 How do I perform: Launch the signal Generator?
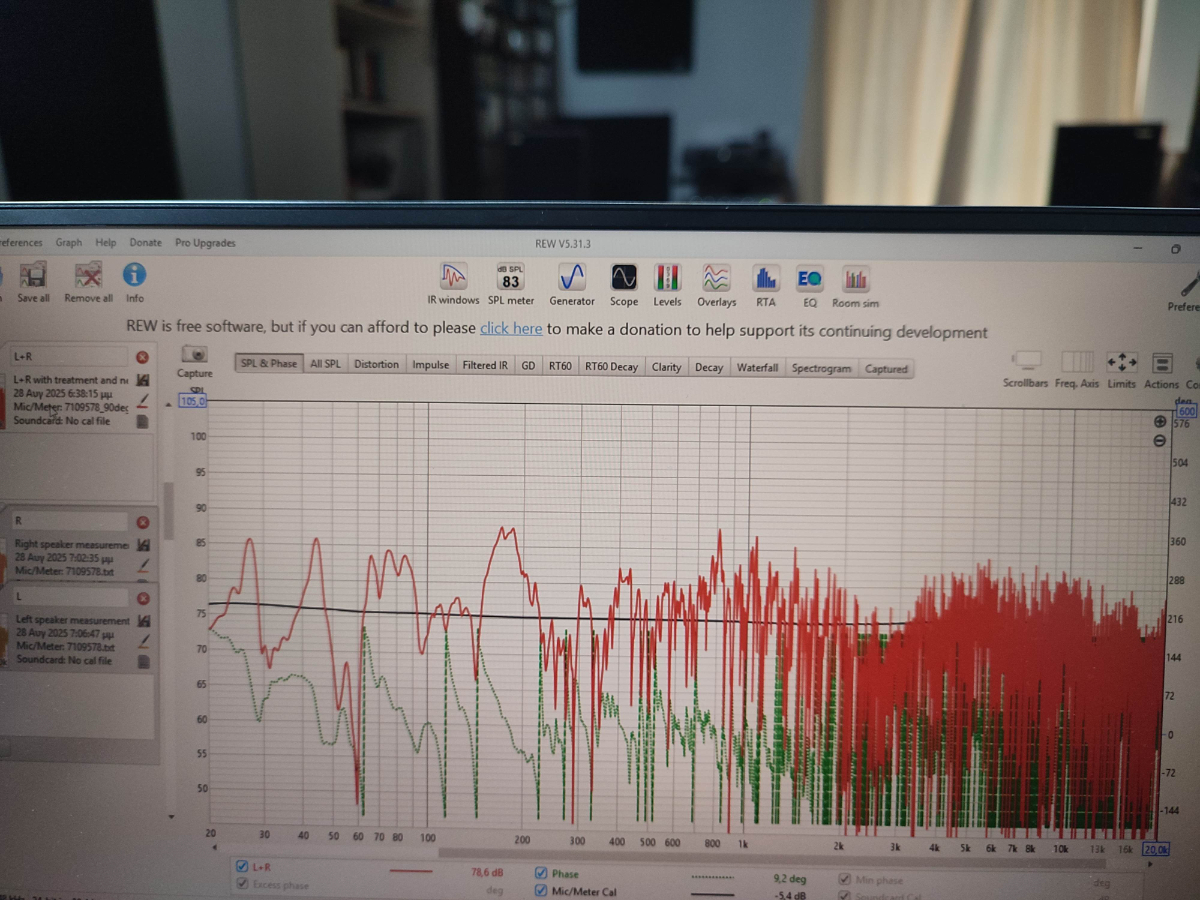(571, 279)
